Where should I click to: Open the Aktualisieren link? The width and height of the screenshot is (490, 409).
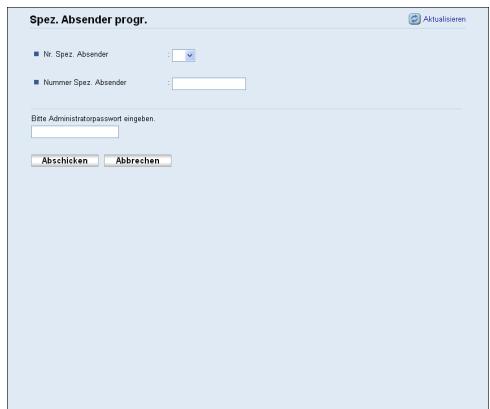point(444,19)
